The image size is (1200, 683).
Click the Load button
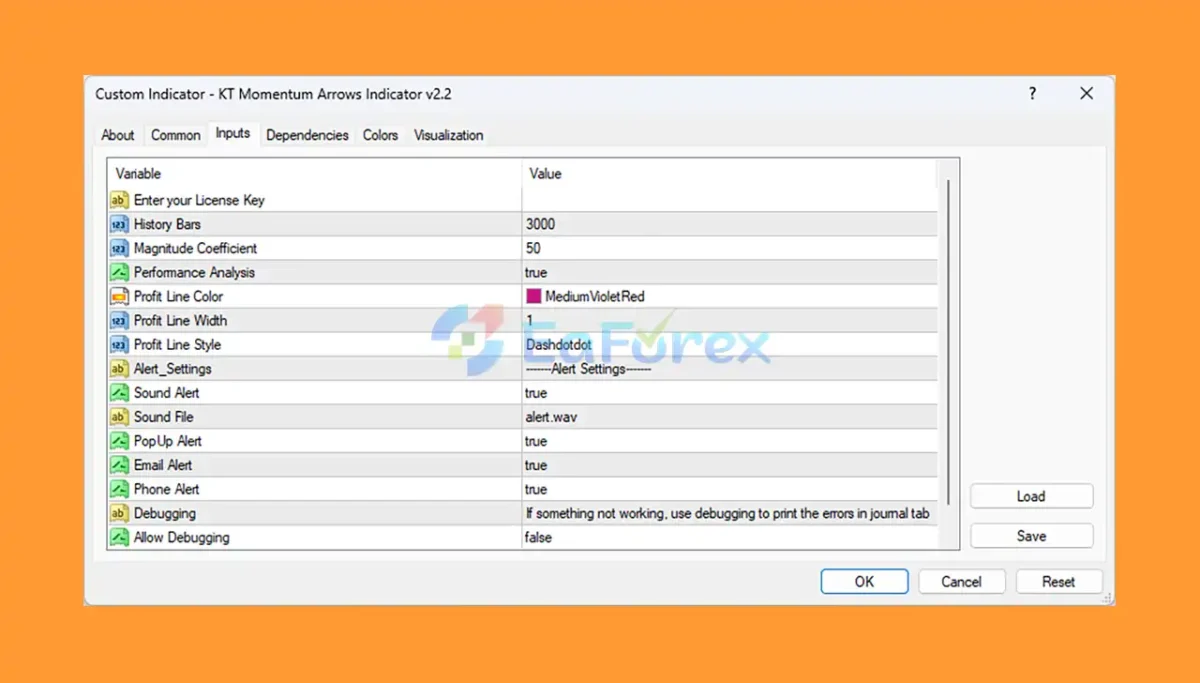coord(1031,496)
